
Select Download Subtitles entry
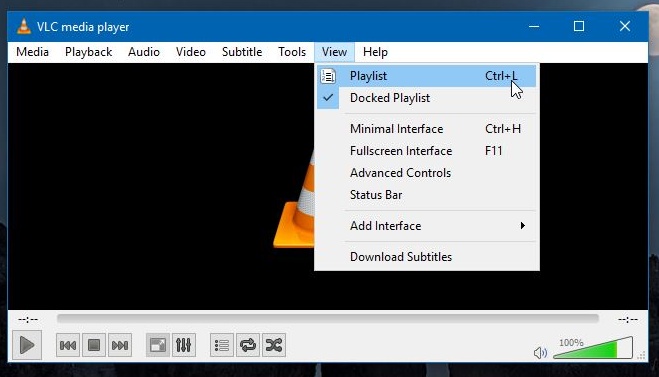pyautogui.click(x=427, y=257)
